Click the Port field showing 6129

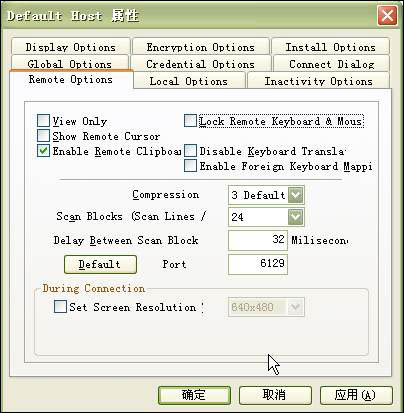258,264
